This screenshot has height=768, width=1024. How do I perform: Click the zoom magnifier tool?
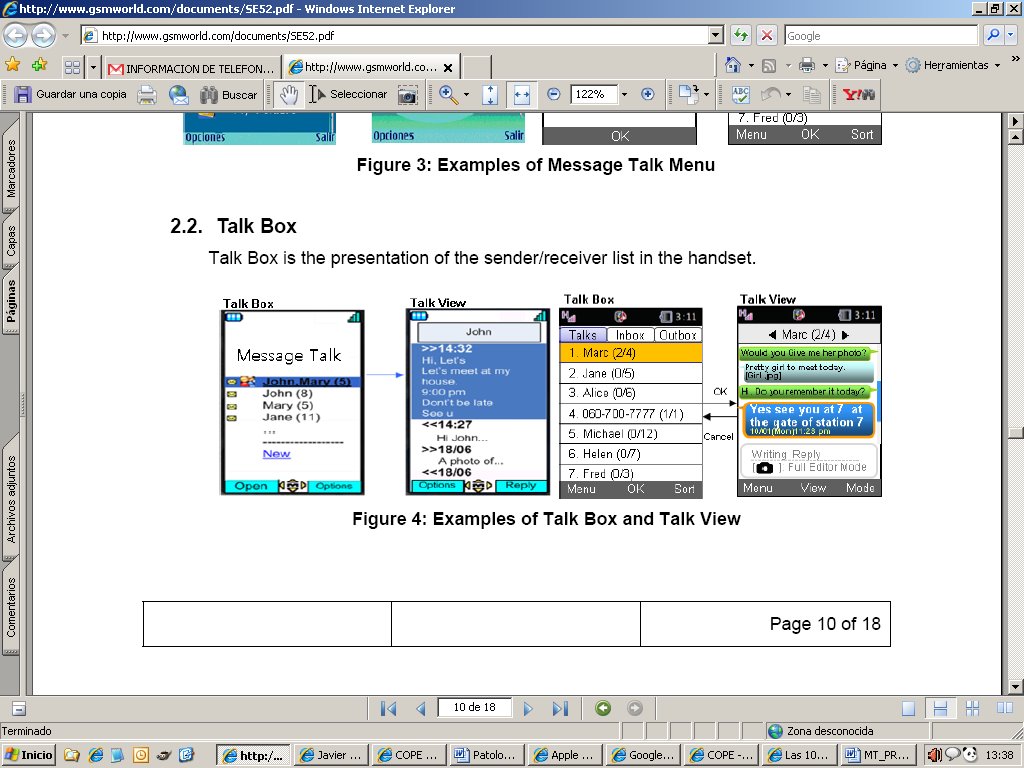tap(448, 95)
